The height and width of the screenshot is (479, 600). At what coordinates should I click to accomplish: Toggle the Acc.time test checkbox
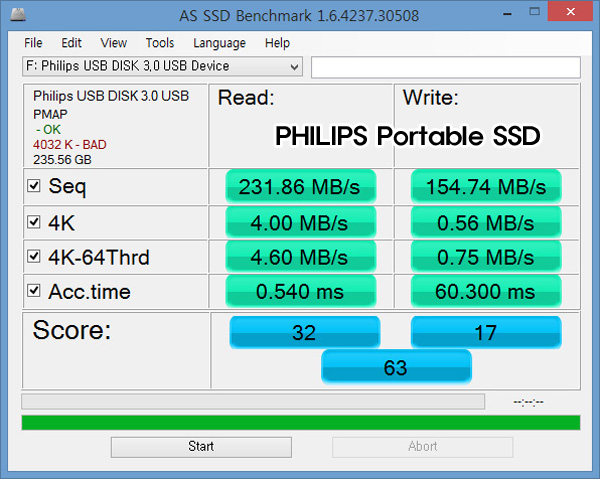pyautogui.click(x=34, y=291)
